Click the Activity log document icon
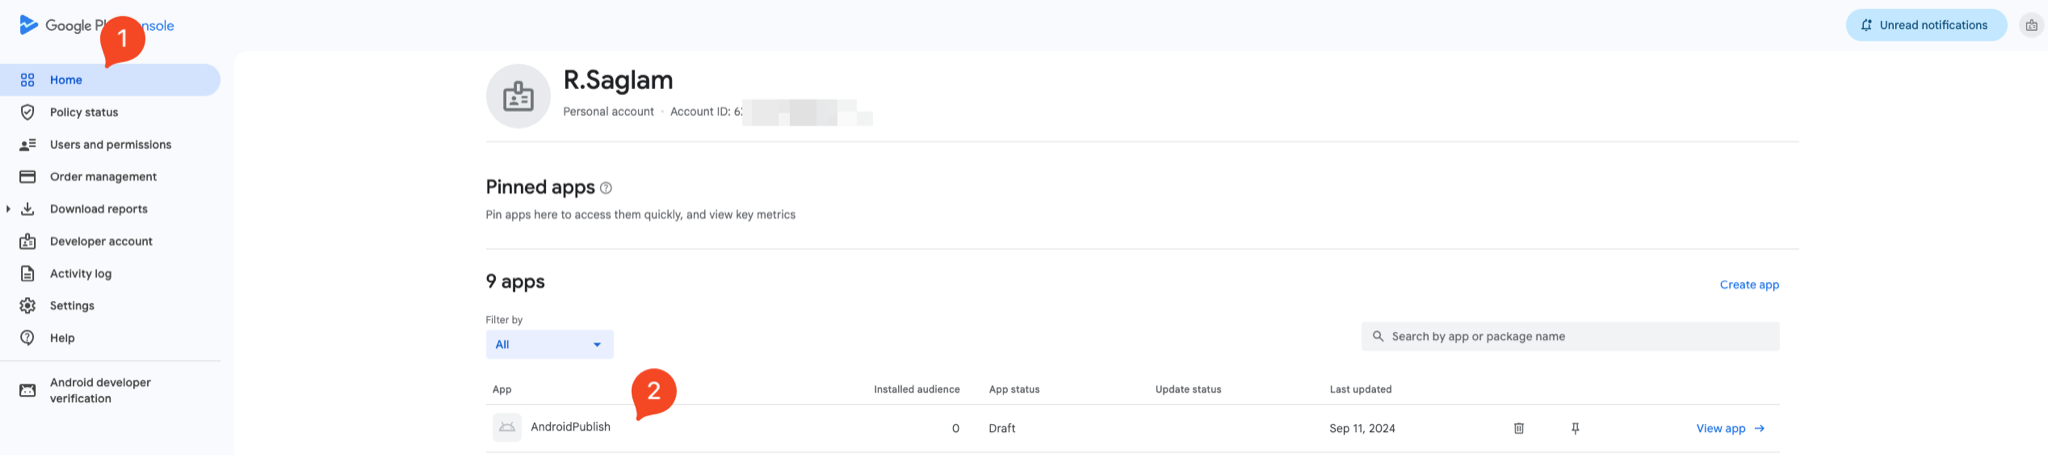2048x455 pixels. (28, 273)
